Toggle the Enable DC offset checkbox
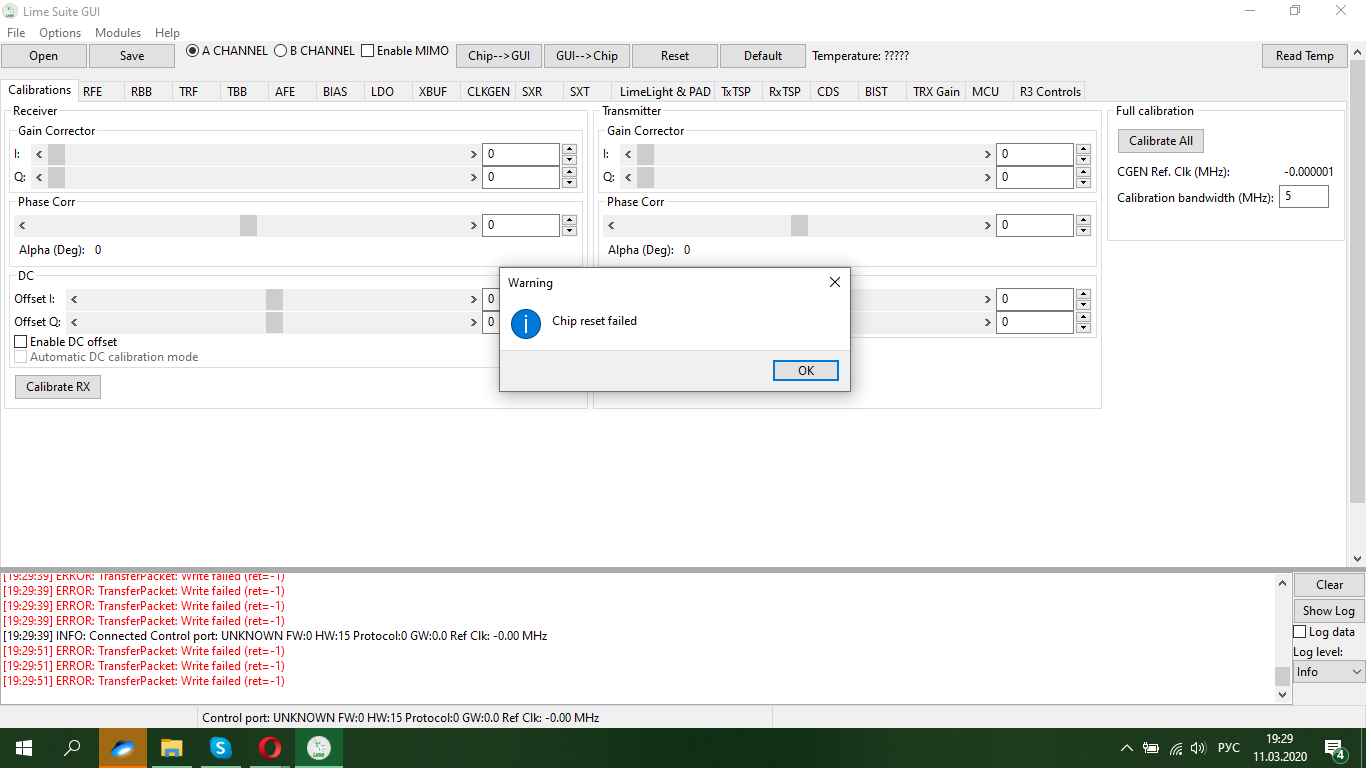 [x=66, y=342]
